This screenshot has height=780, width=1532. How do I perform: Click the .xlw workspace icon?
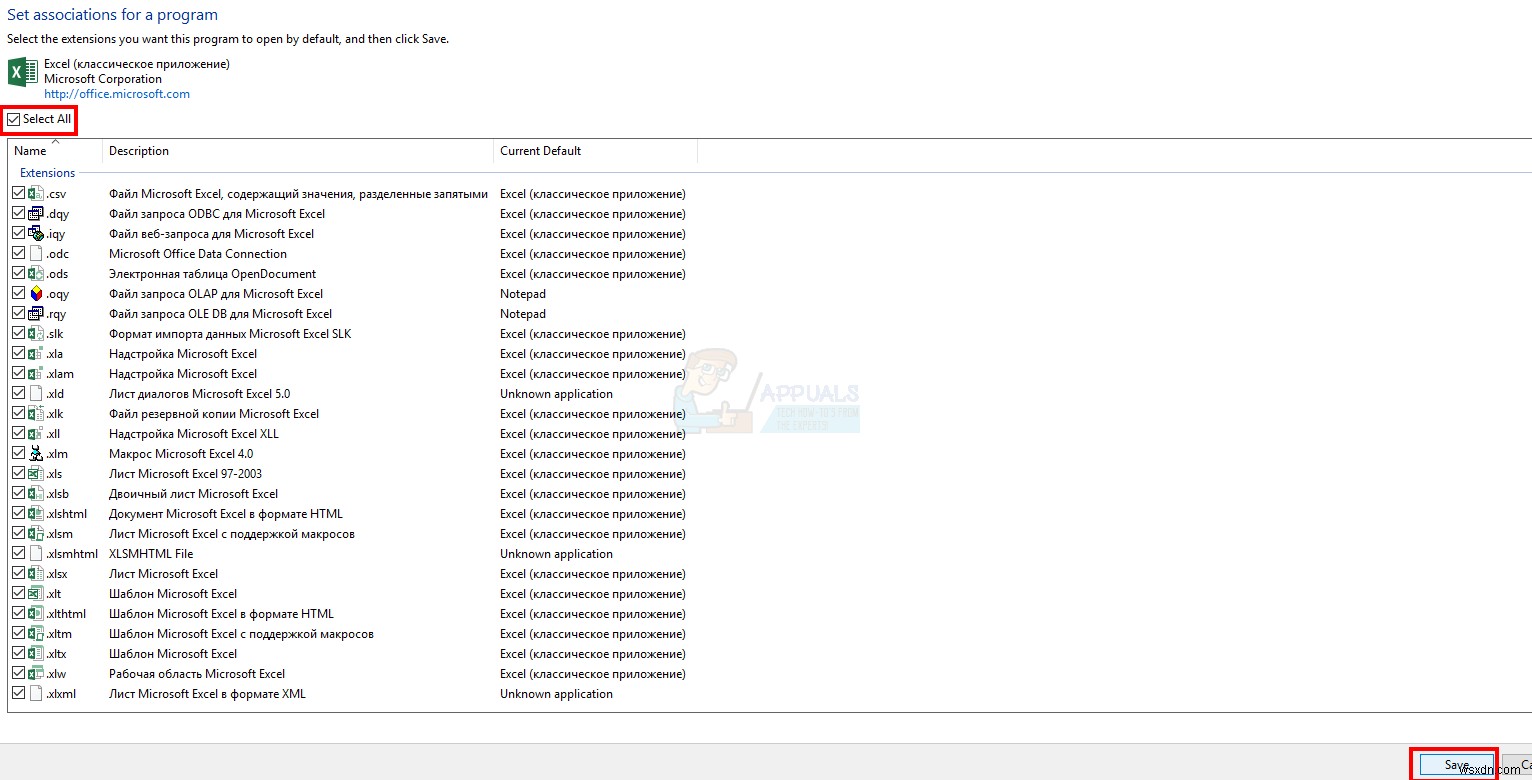[x=36, y=674]
